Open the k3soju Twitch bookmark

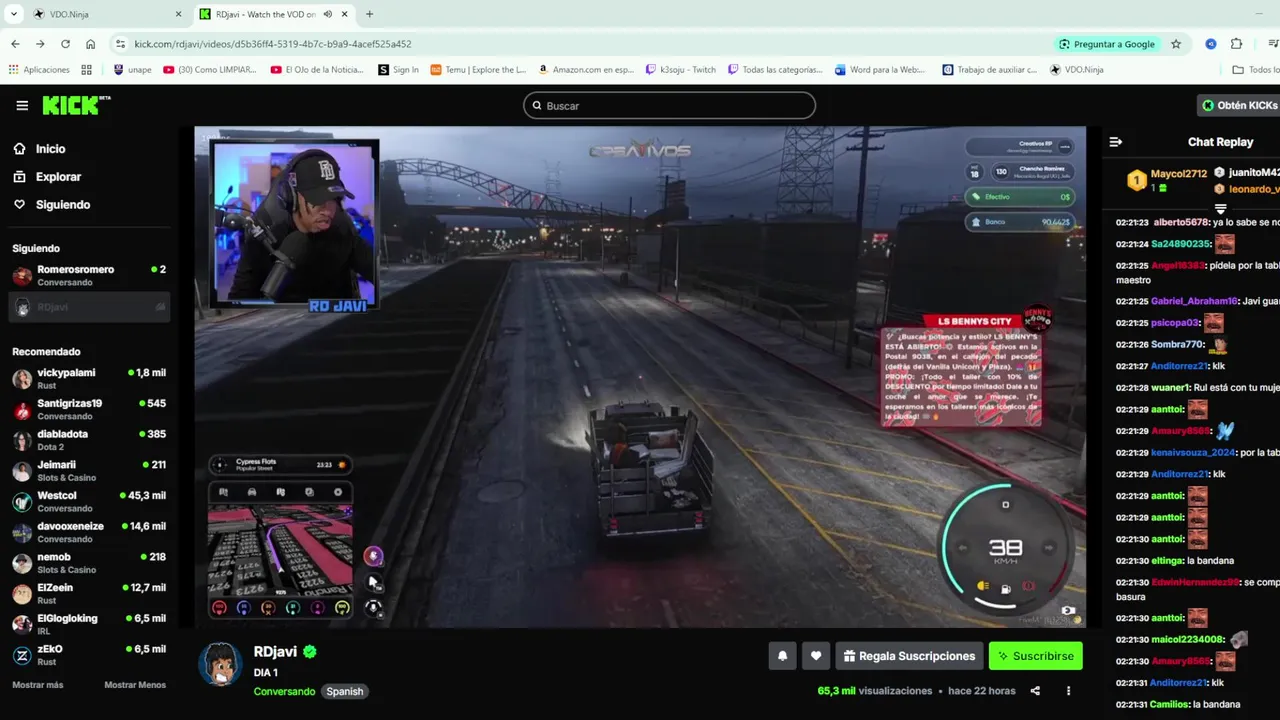681,70
